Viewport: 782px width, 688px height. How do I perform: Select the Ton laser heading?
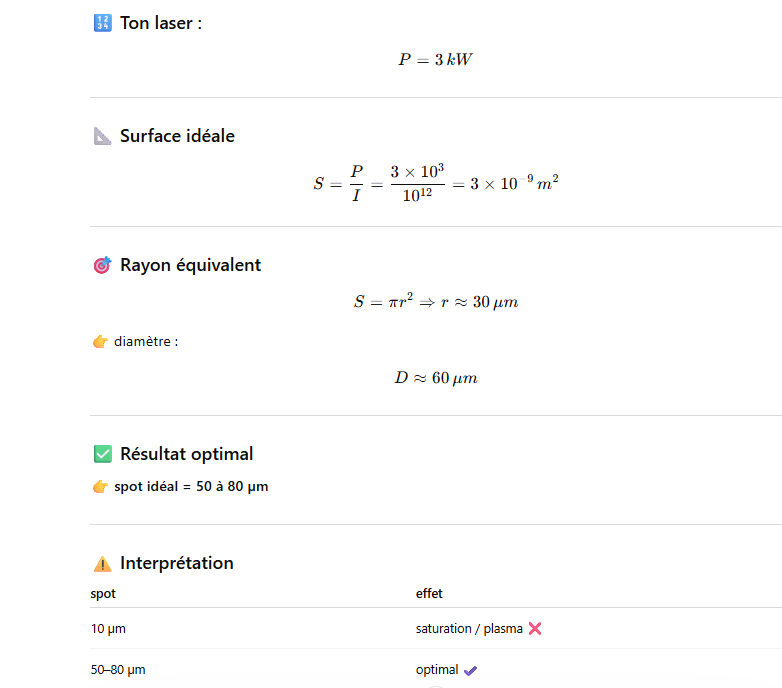pyautogui.click(x=160, y=23)
